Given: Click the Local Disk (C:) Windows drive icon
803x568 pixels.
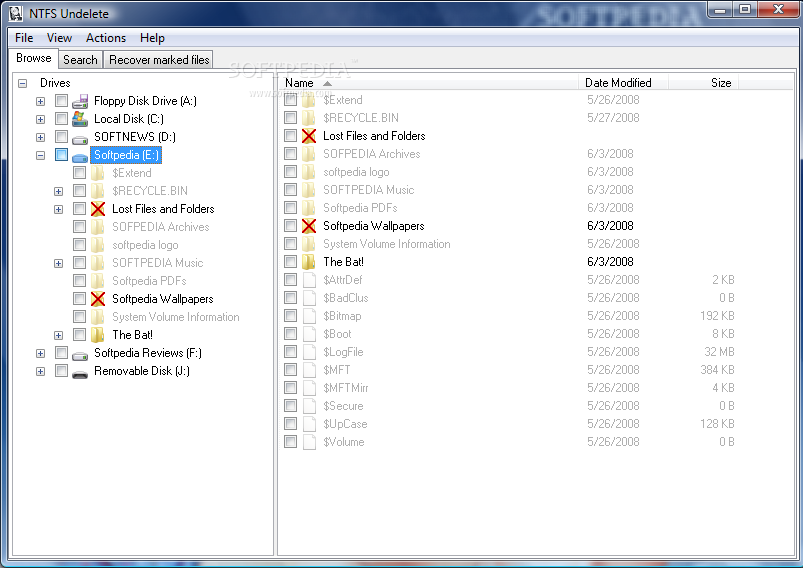Looking at the screenshot, I should coord(80,119).
